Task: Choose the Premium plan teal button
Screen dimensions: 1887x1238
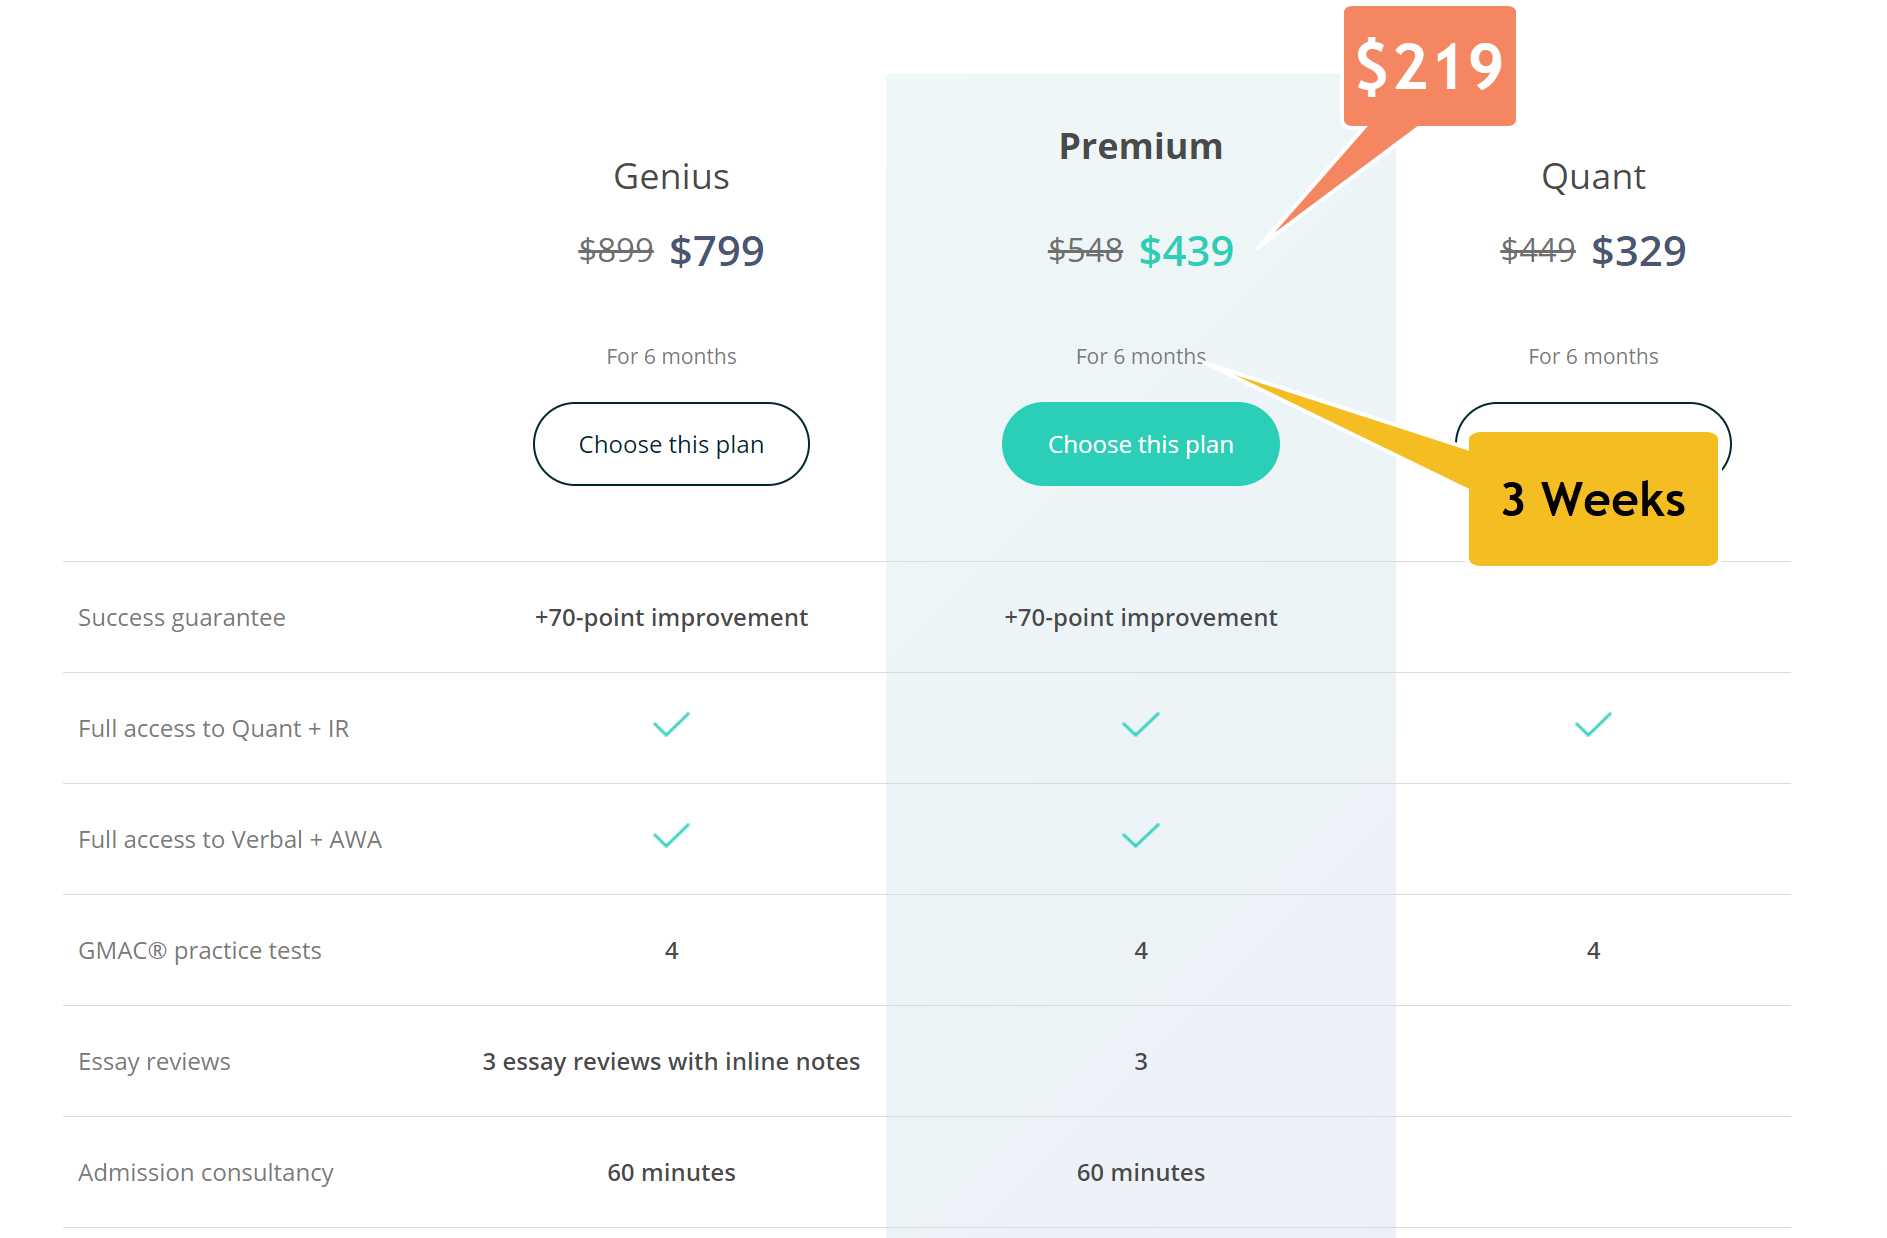Action: [x=1140, y=444]
